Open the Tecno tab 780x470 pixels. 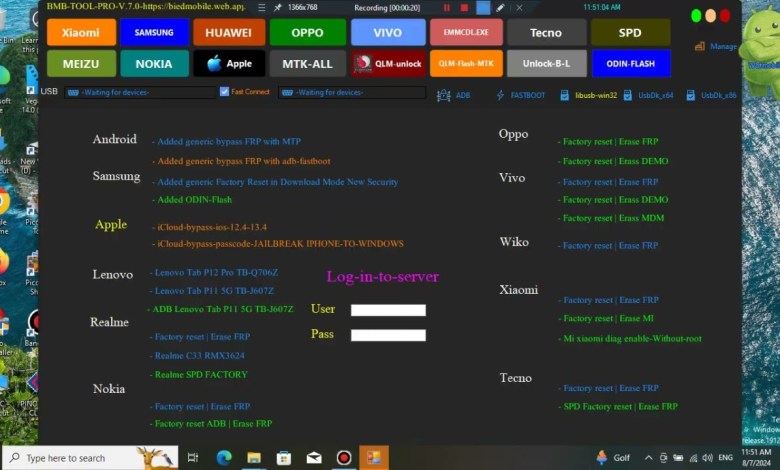point(546,32)
